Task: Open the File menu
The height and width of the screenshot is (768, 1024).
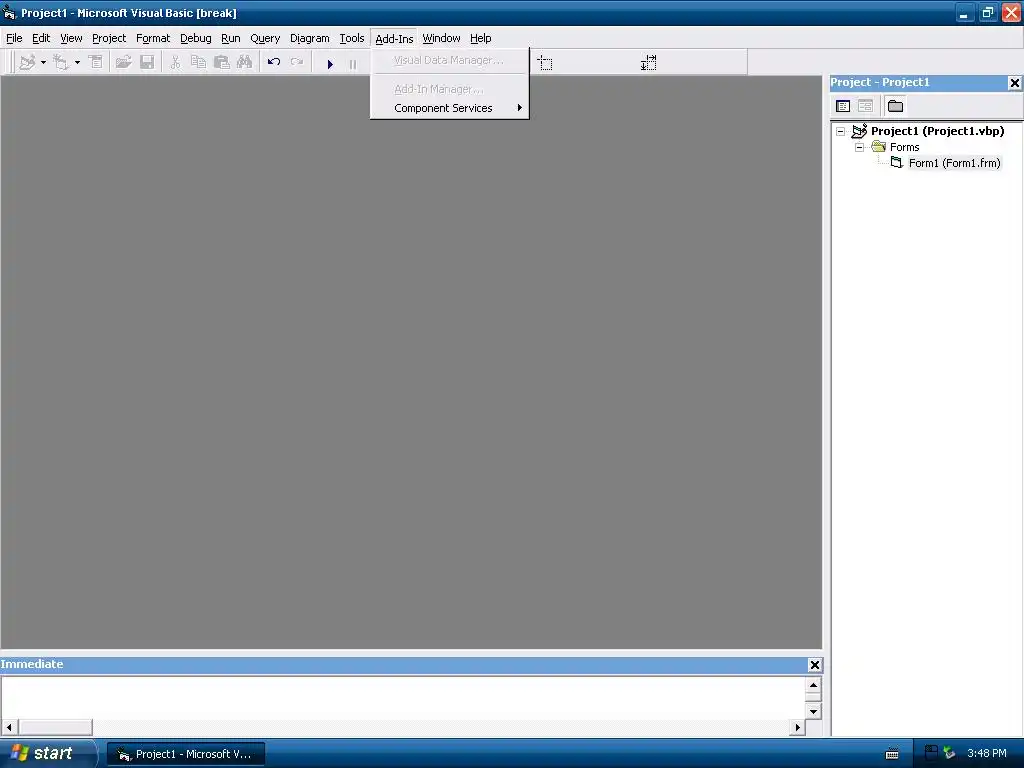Action: pos(14,39)
